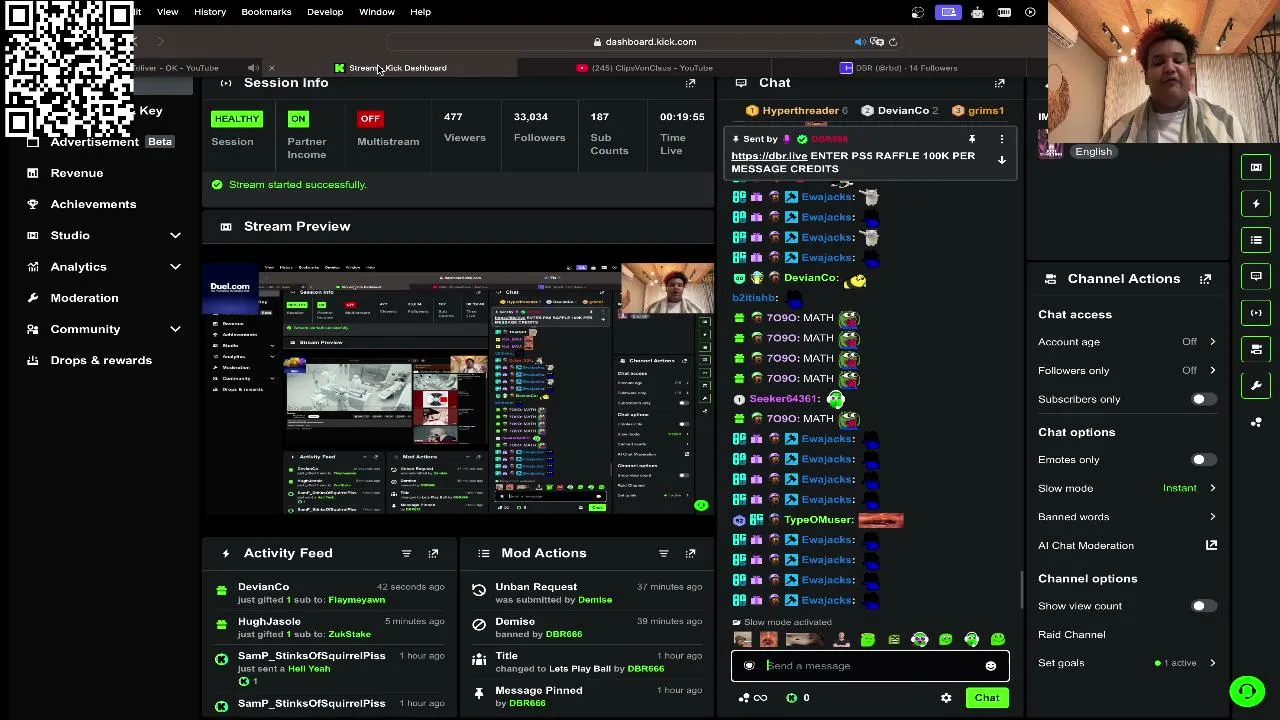This screenshot has width=1280, height=720.
Task: Open the Help menu
Action: coord(420,12)
